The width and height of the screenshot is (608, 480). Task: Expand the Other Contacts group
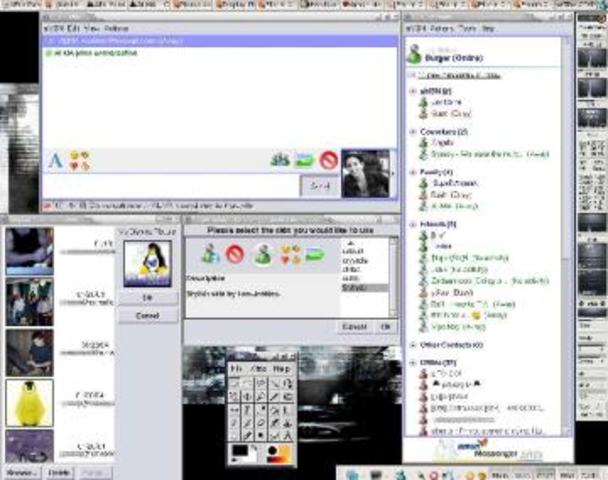pyautogui.click(x=413, y=345)
